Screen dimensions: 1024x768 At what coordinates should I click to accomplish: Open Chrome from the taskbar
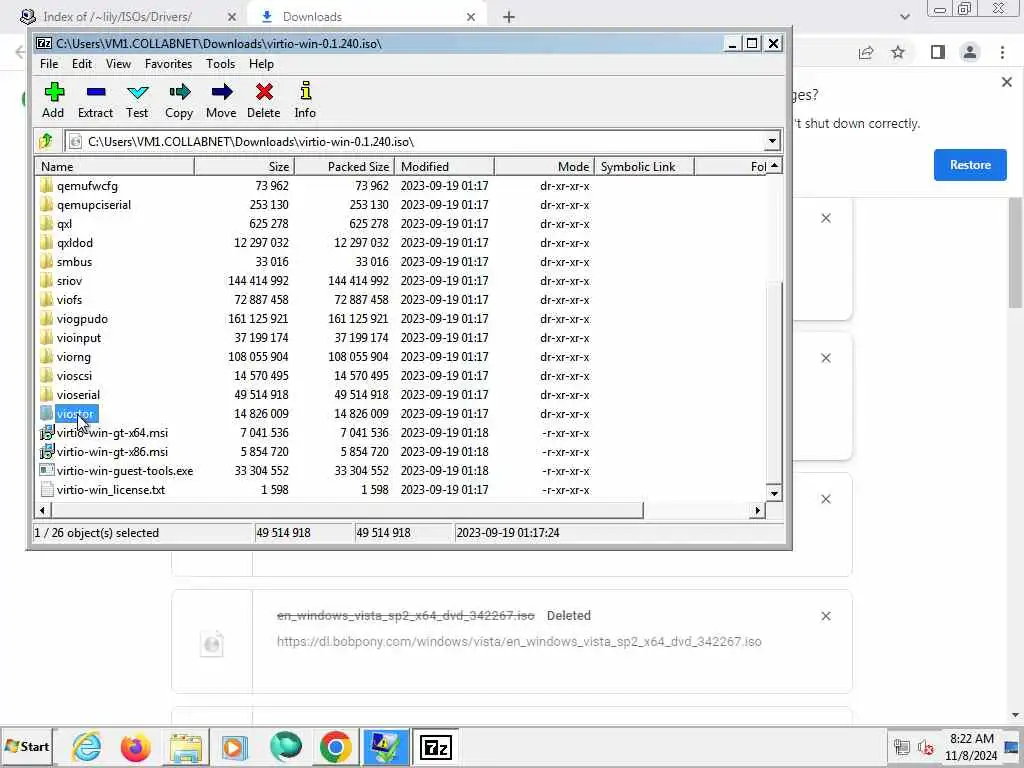pos(335,746)
